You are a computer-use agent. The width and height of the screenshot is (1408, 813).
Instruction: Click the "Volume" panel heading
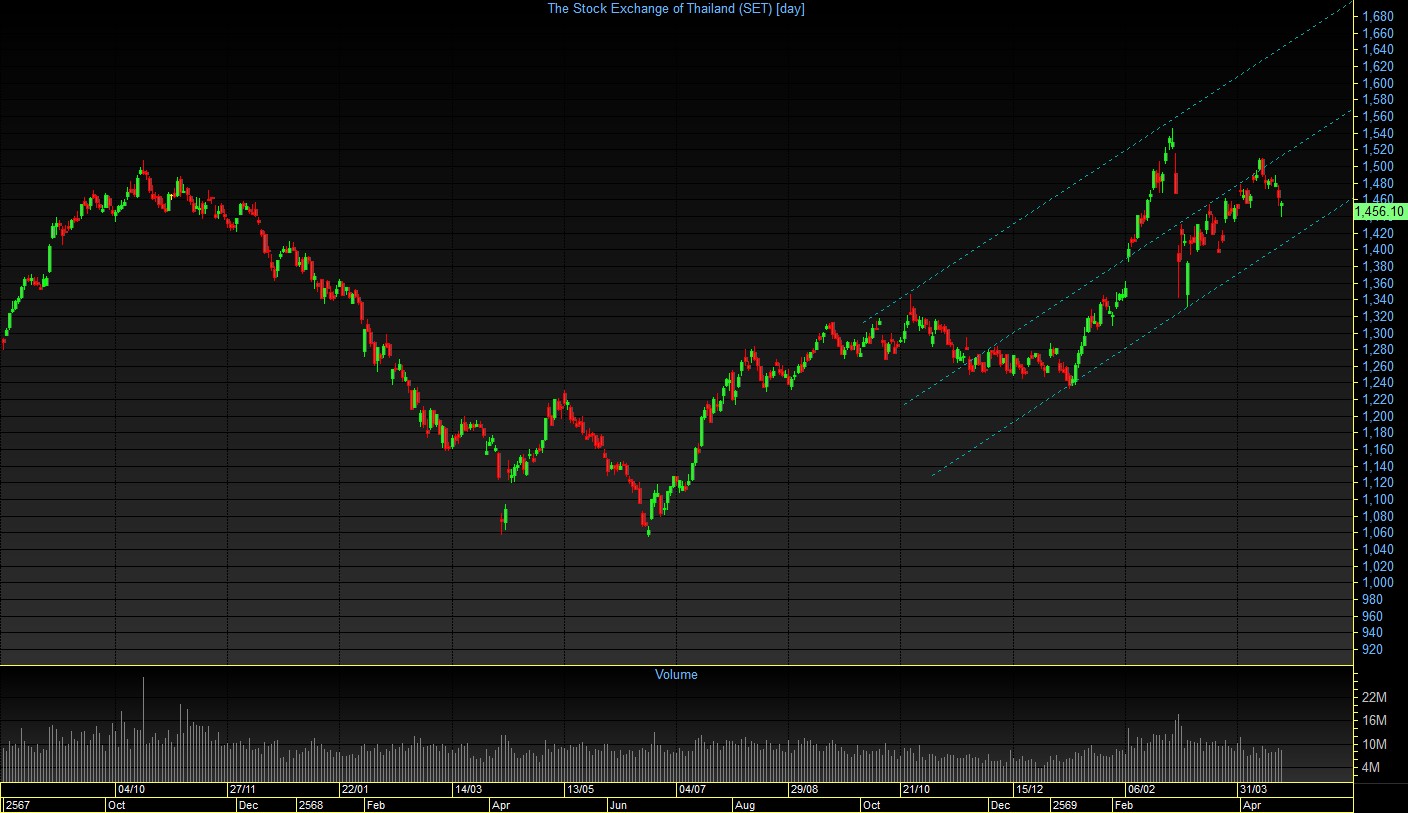(676, 675)
